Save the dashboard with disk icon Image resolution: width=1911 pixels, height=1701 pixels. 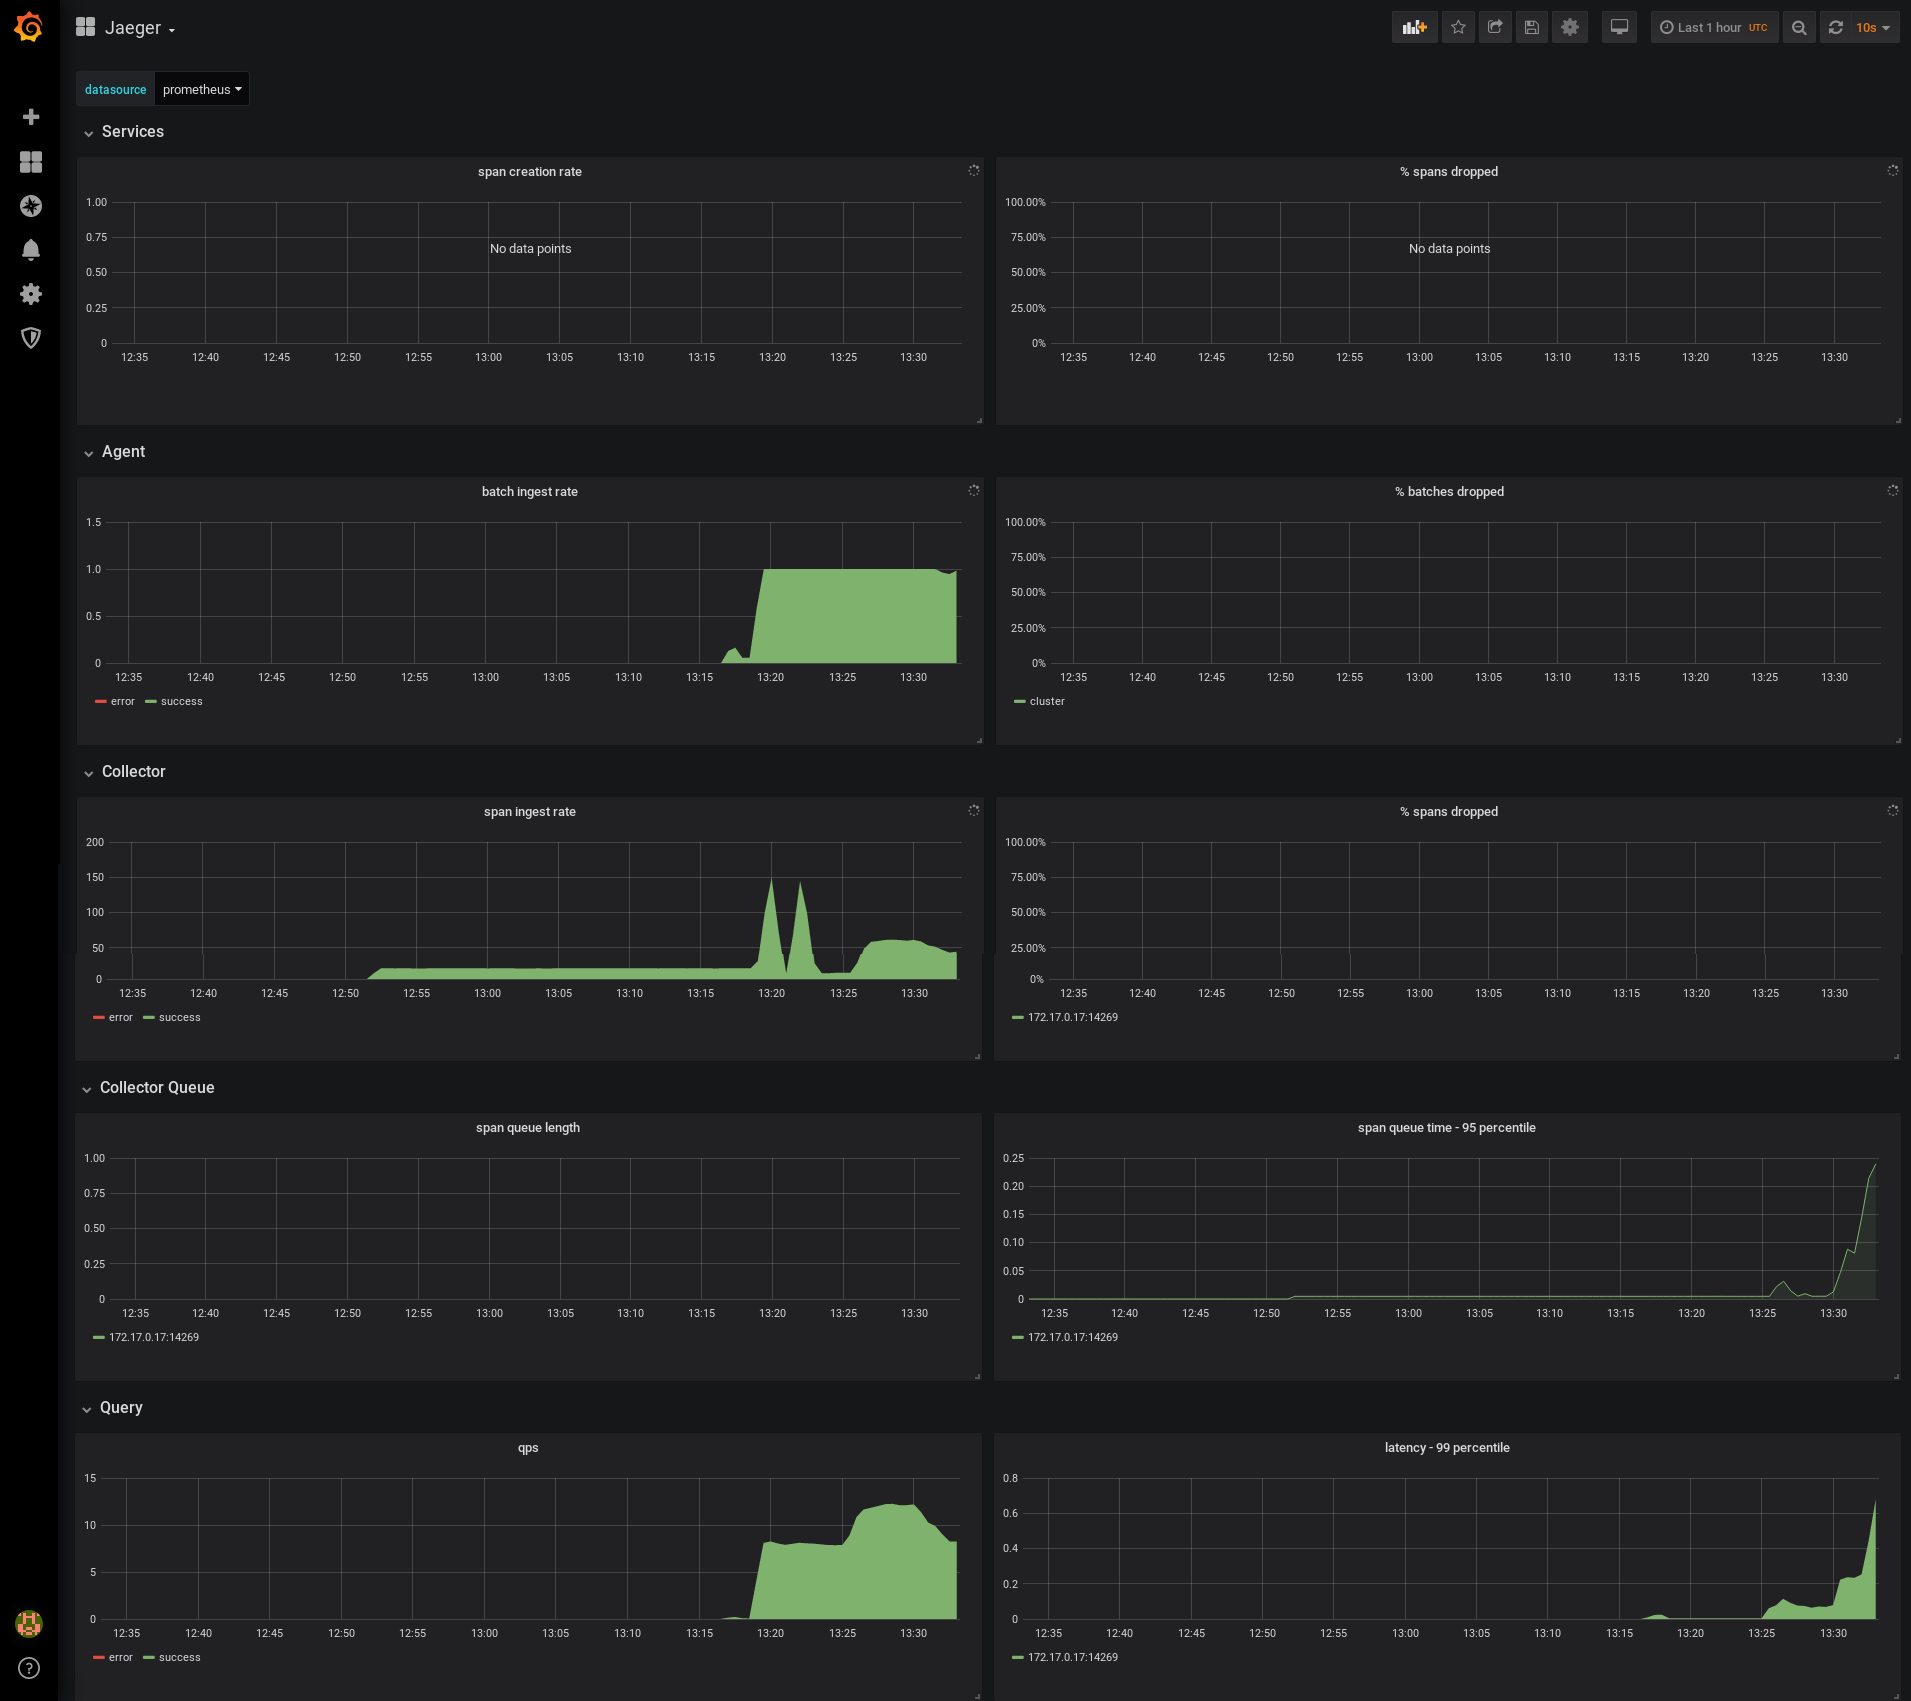pos(1531,28)
